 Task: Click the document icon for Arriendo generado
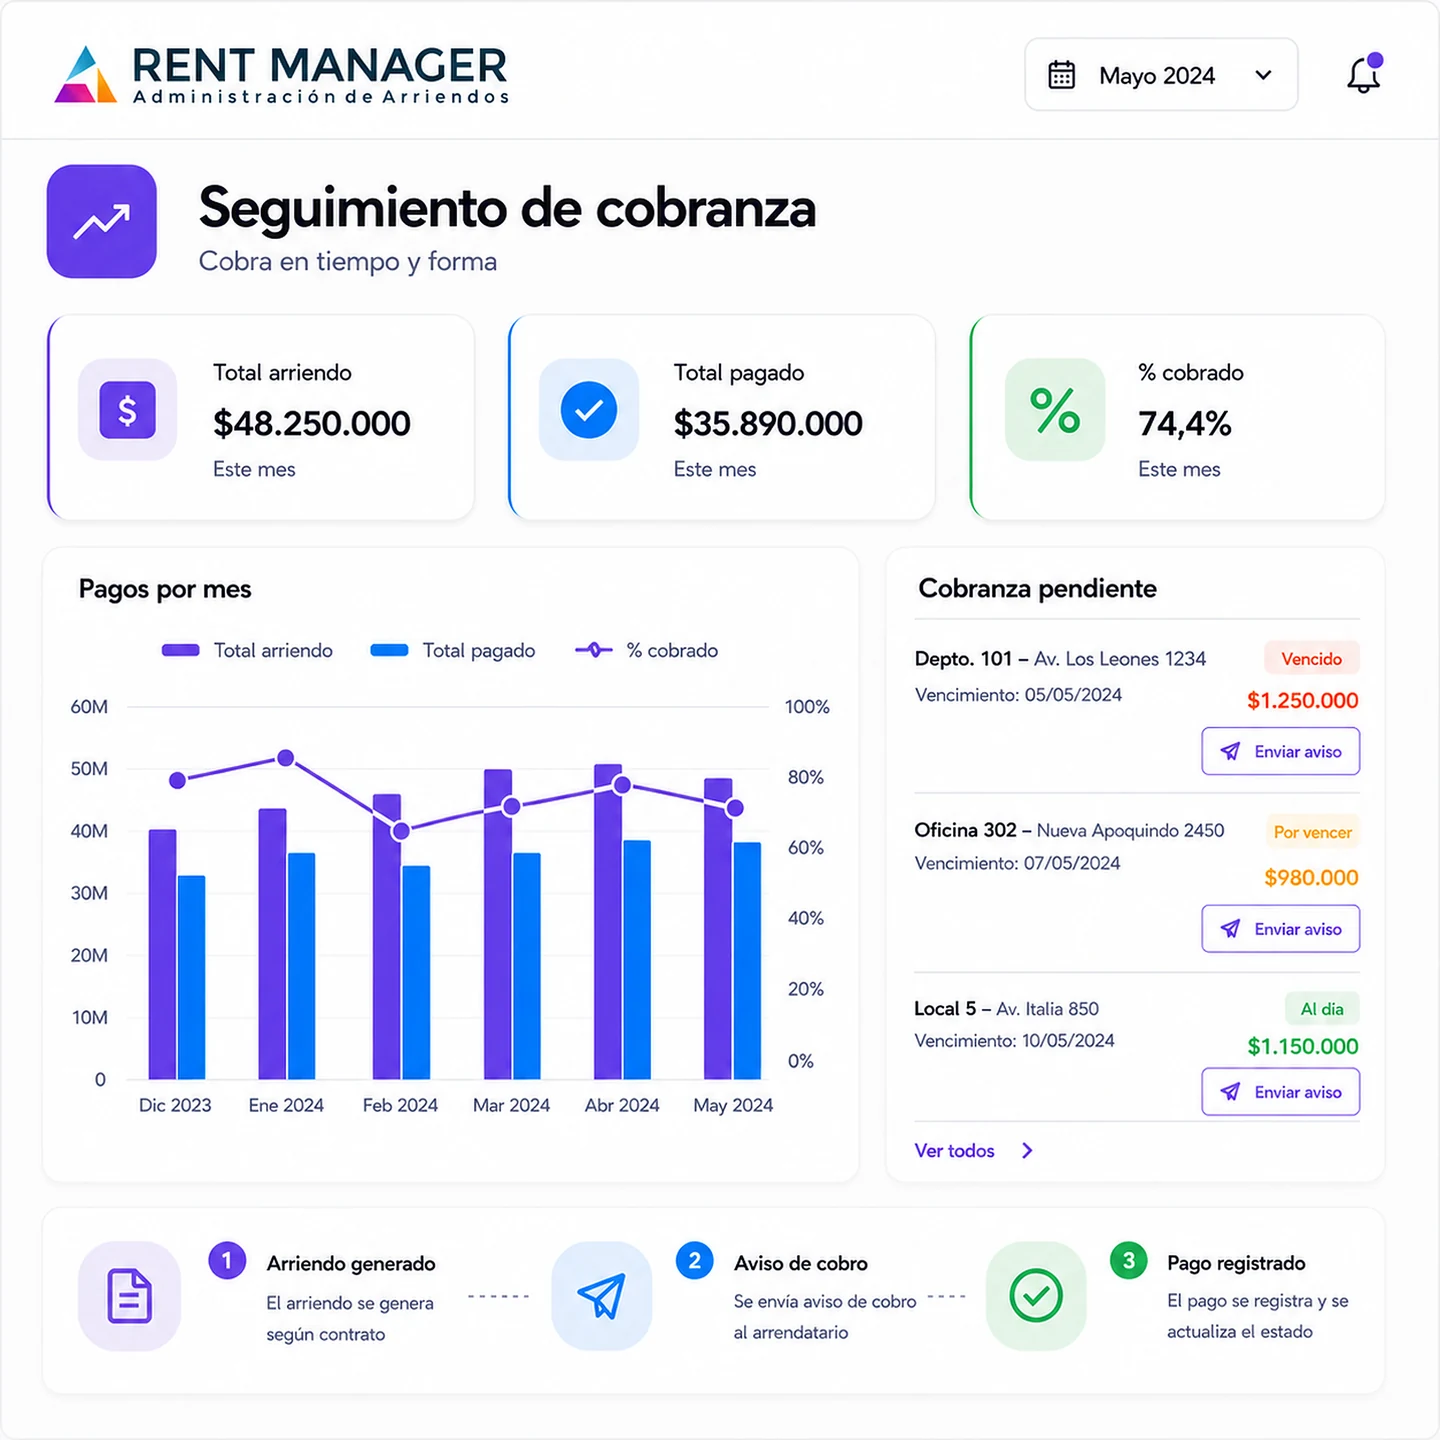click(130, 1296)
